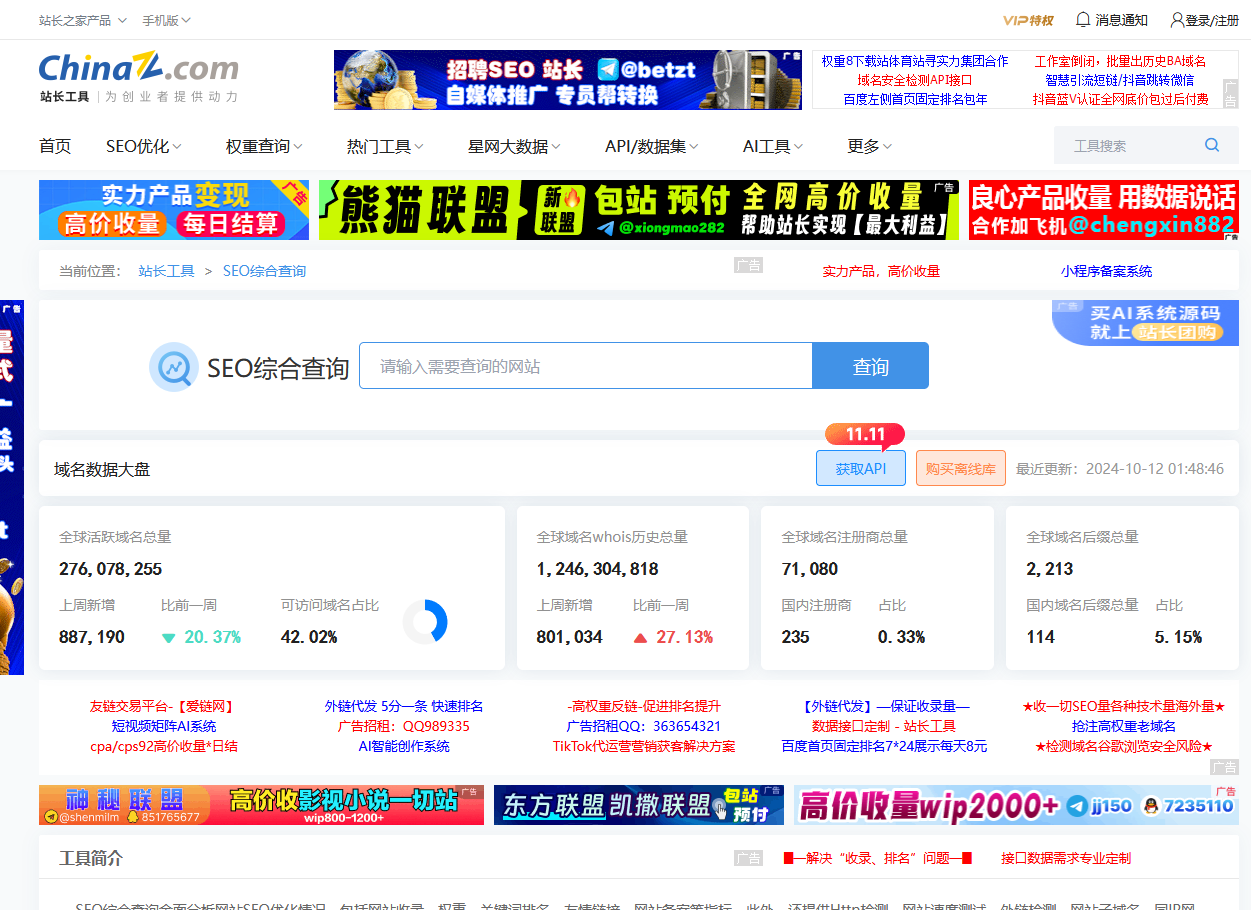Screen dimensions: 1251x910
Task: Open the AI工具 menu dropdown
Action: pos(773,146)
